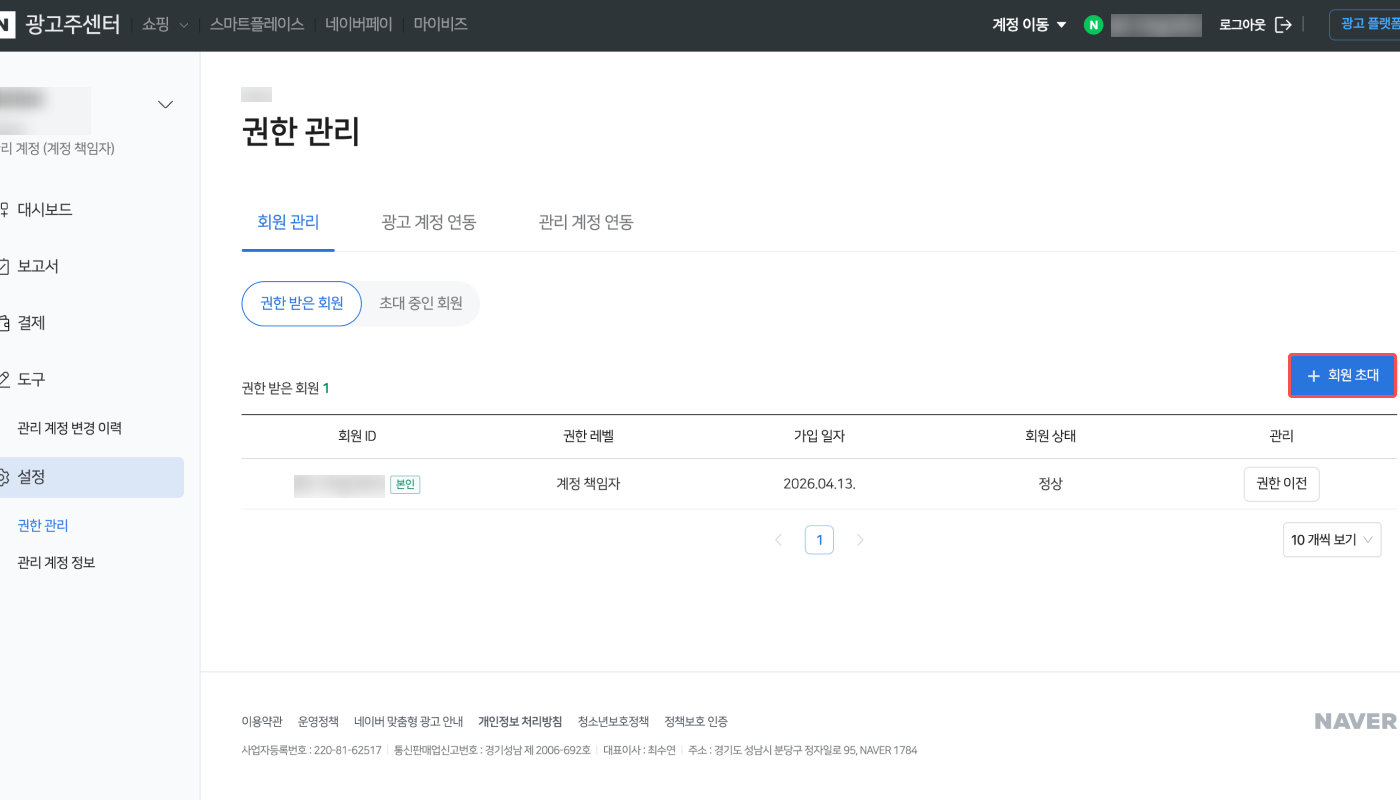
Task: Open 마이비즈 in the top navigation
Action: (441, 24)
